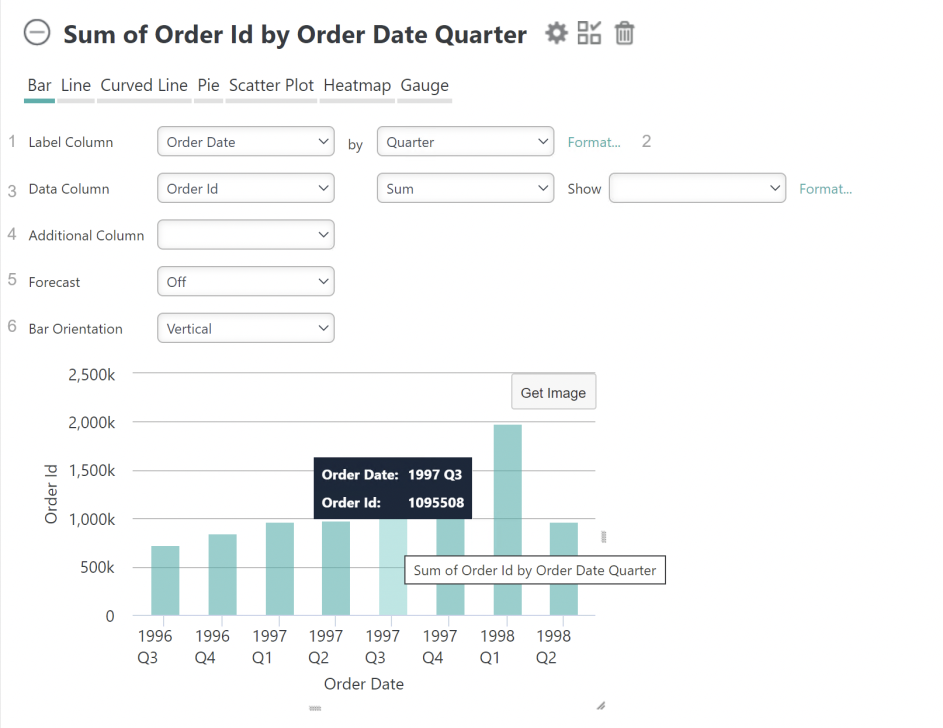Switch to the Pie chart tab
The width and height of the screenshot is (943, 728).
click(x=209, y=85)
